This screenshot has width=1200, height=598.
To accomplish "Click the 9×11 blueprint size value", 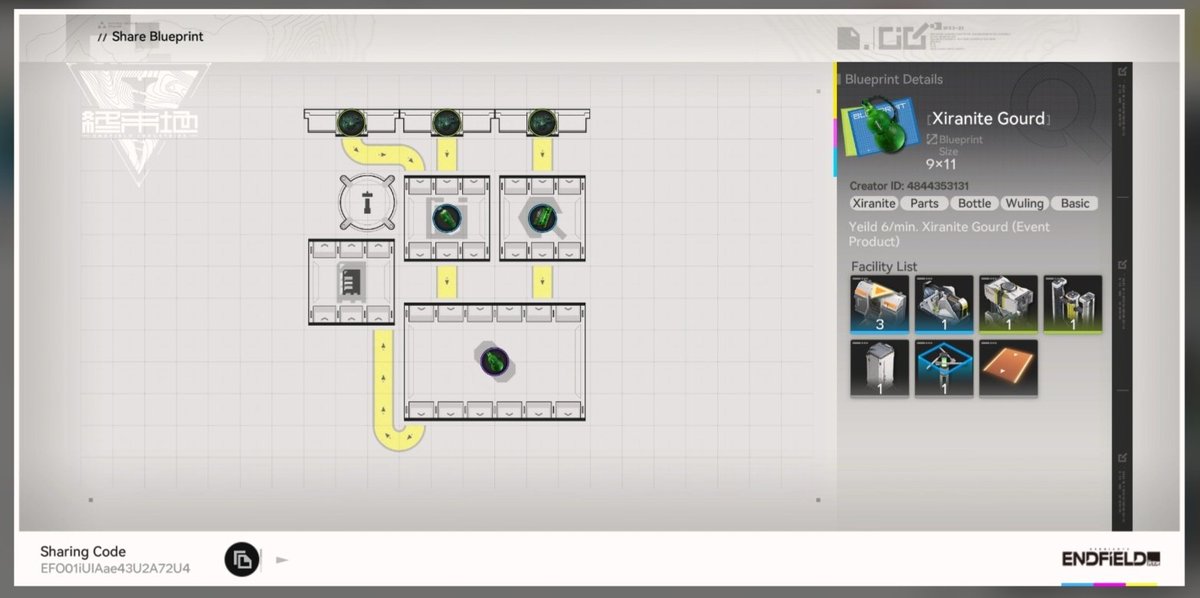I will point(941,164).
